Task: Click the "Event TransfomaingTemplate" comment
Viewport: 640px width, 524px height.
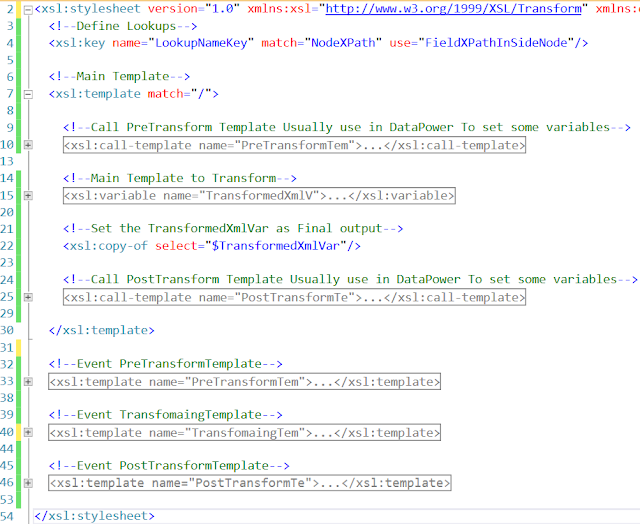Action: [166, 415]
